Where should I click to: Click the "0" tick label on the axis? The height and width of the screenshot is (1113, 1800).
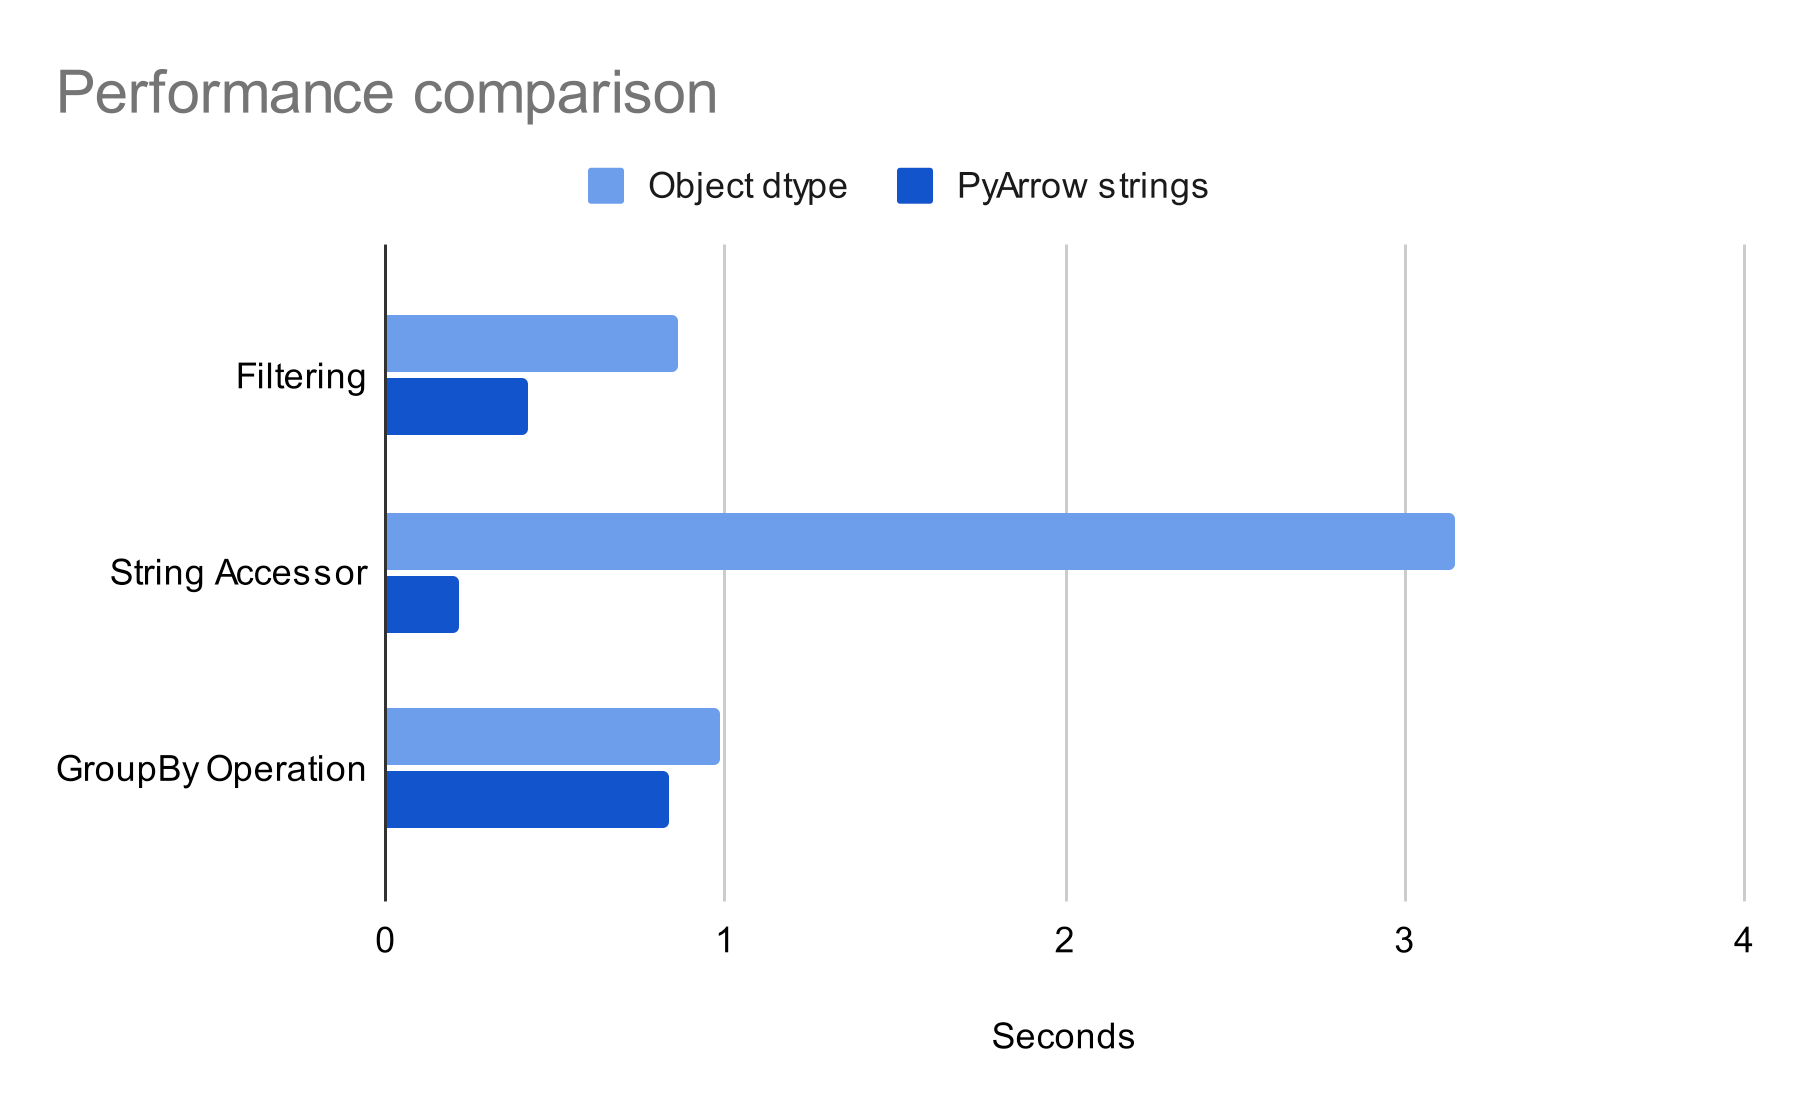tap(385, 941)
